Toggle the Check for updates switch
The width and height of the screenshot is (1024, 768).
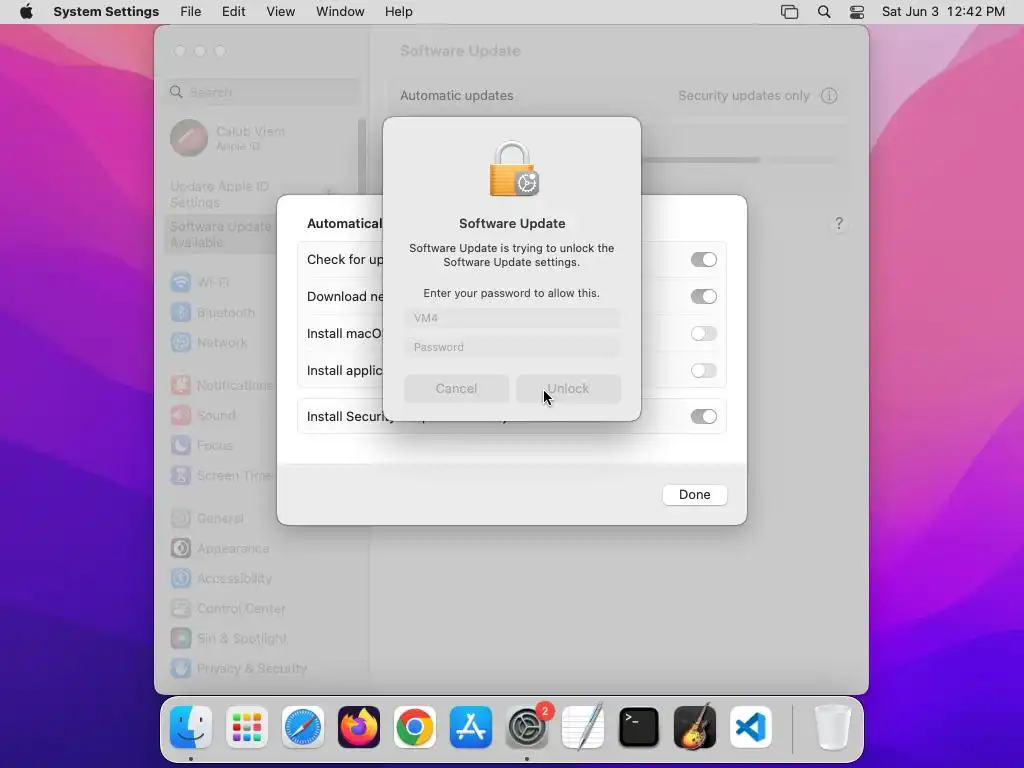704,260
